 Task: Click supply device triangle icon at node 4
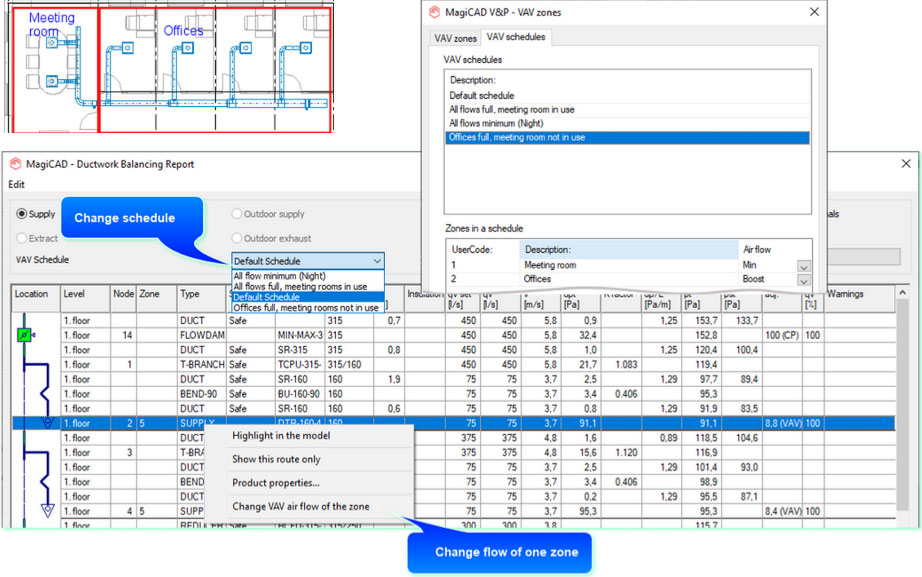[48, 510]
